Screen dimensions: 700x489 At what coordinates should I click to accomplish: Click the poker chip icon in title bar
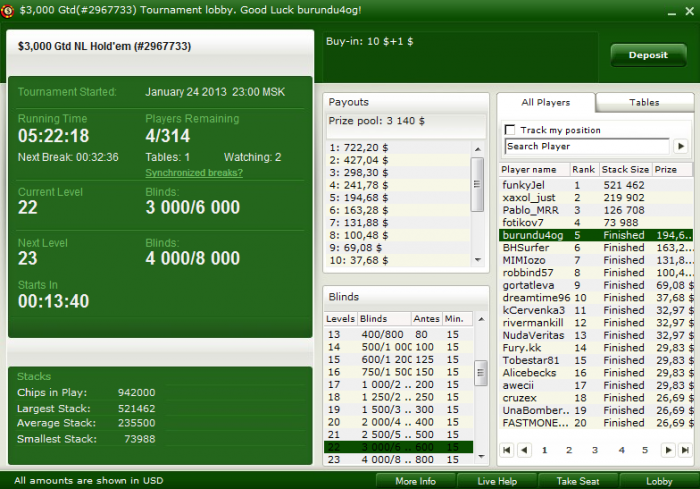coord(7,11)
